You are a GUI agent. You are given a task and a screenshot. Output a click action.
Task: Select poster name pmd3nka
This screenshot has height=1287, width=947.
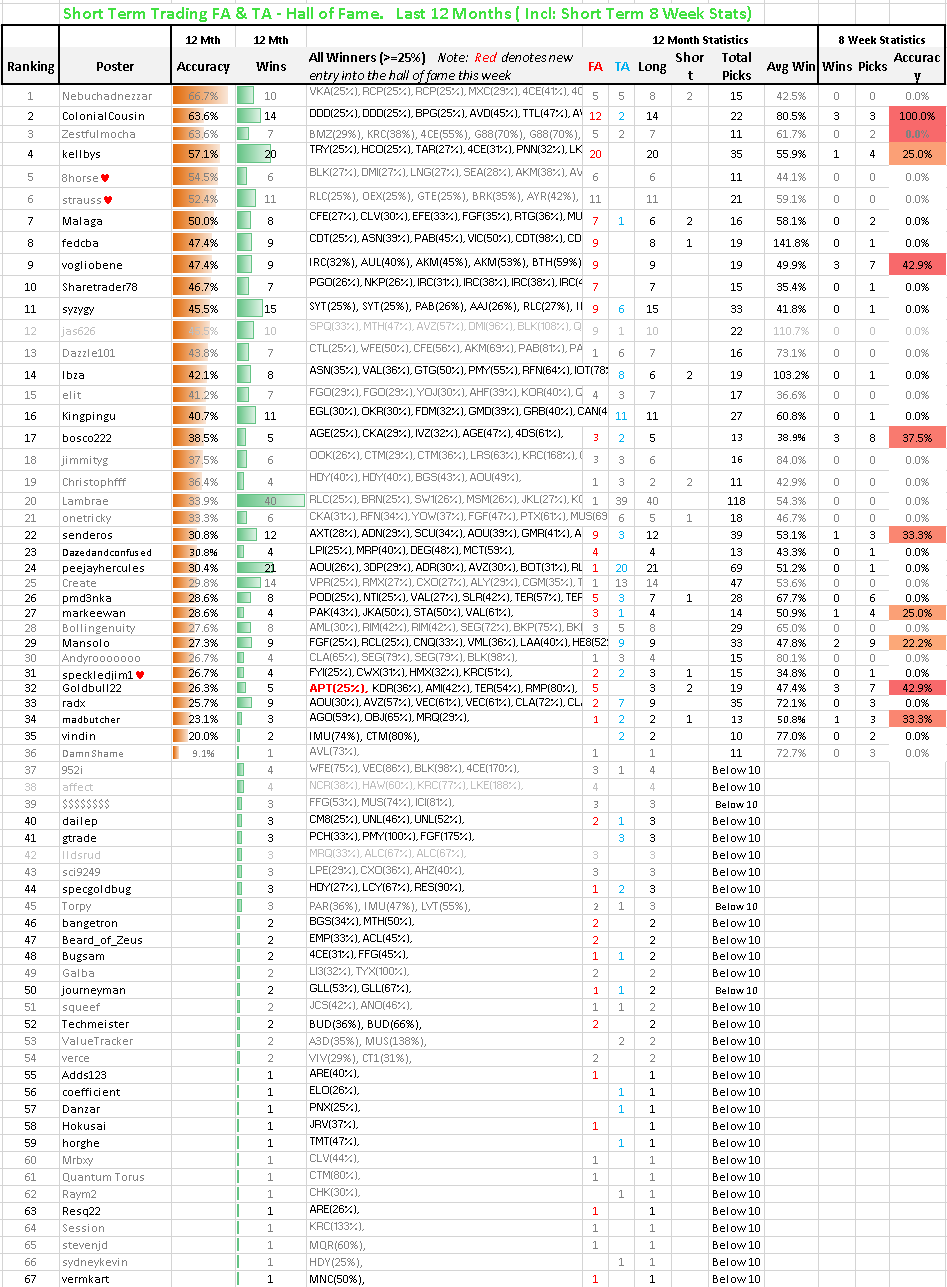pyautogui.click(x=86, y=598)
